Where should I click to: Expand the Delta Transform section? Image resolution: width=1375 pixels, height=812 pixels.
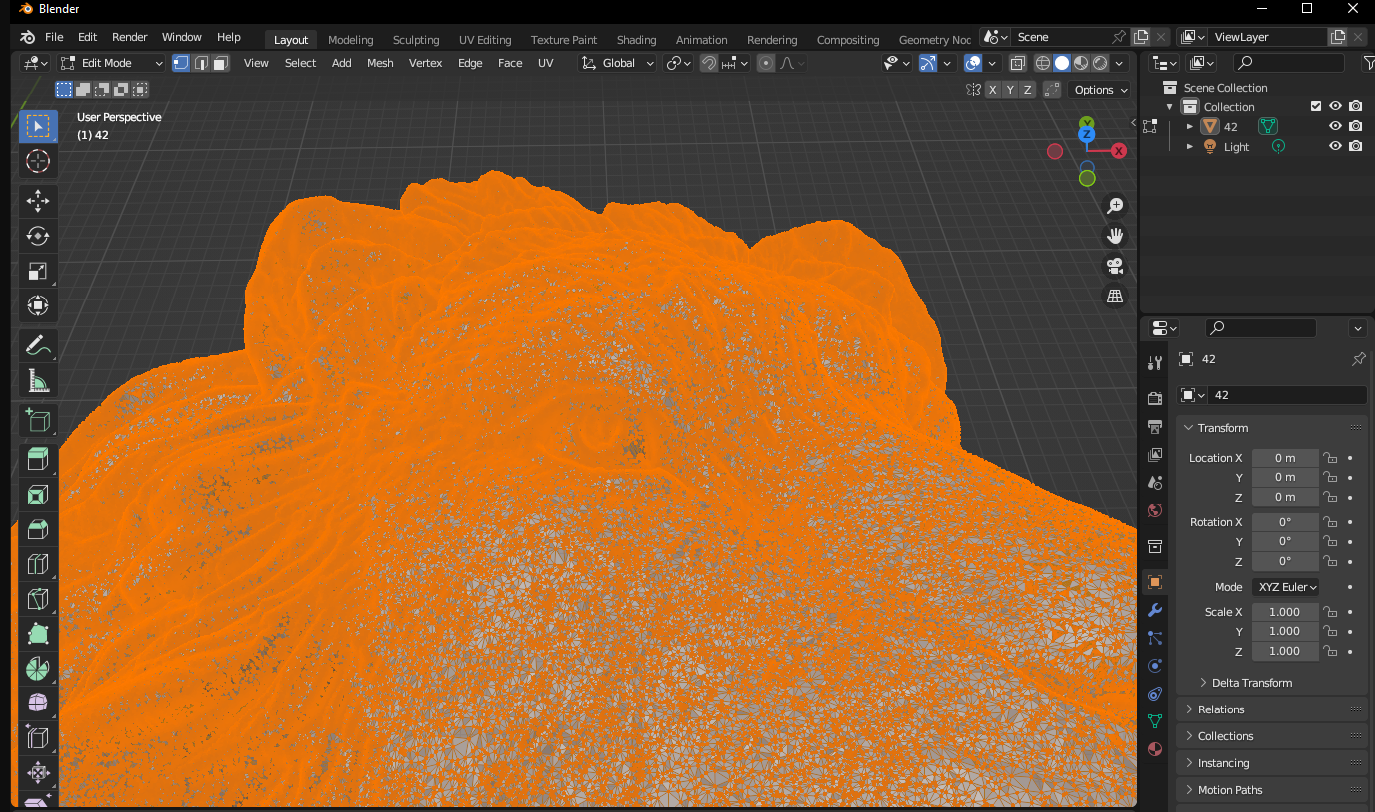pyautogui.click(x=1252, y=683)
